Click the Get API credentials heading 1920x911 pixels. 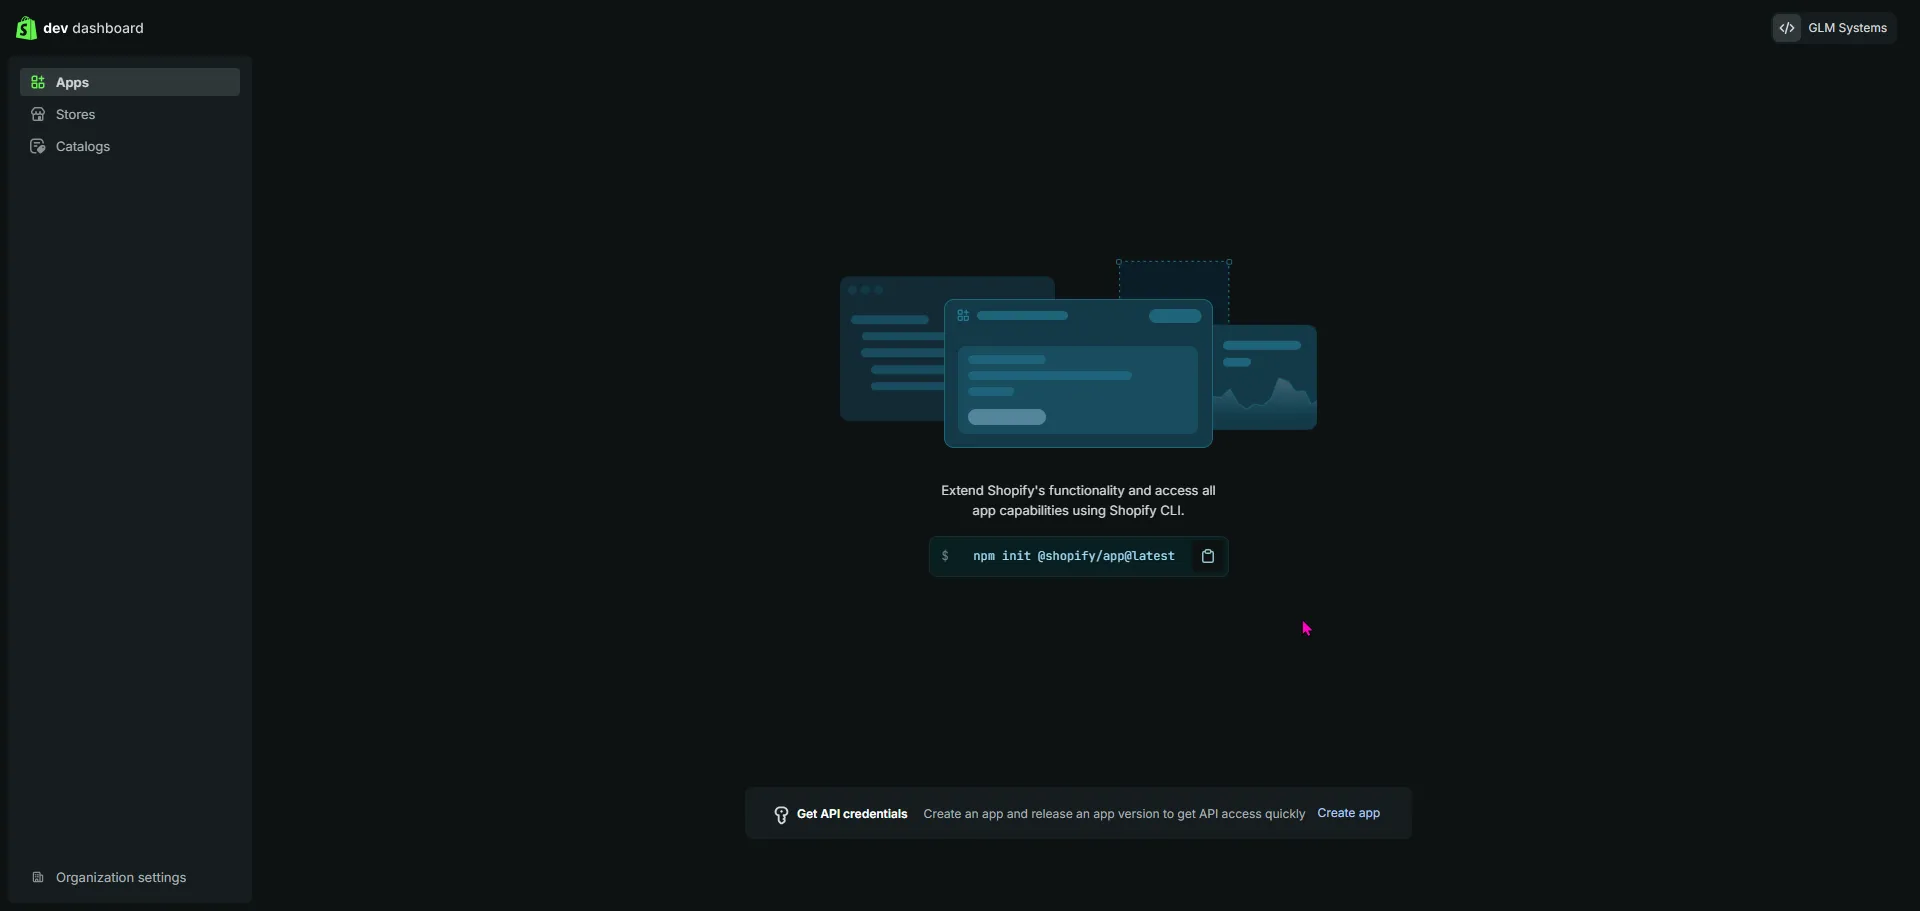[852, 814]
